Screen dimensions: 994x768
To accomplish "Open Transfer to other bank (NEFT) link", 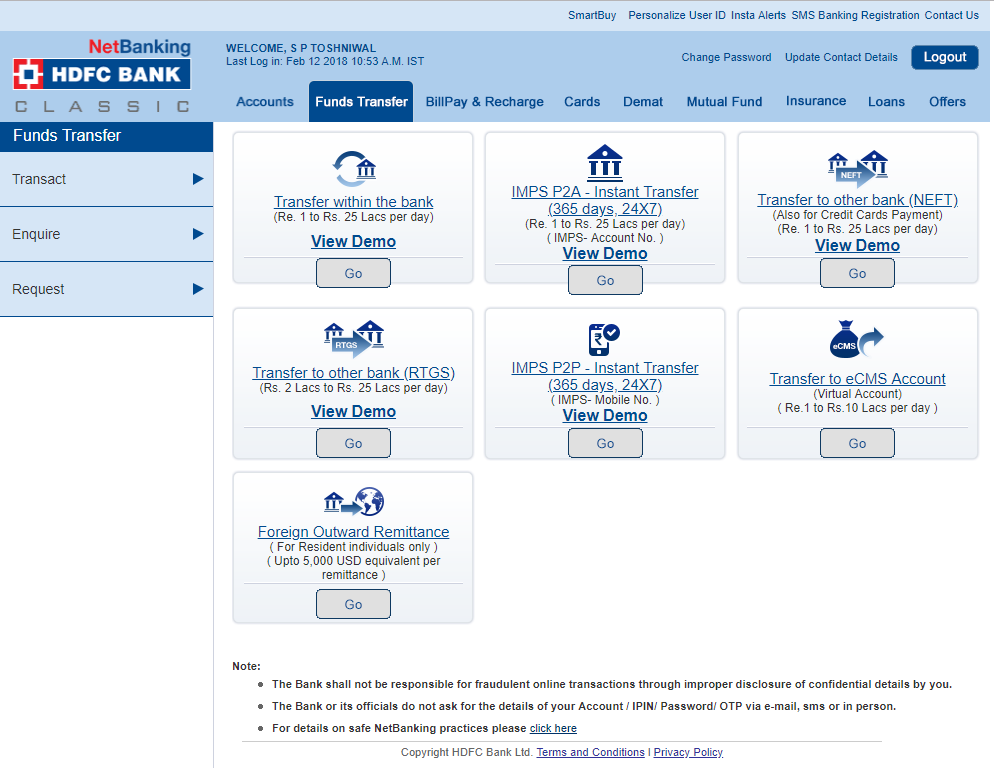I will (857, 200).
